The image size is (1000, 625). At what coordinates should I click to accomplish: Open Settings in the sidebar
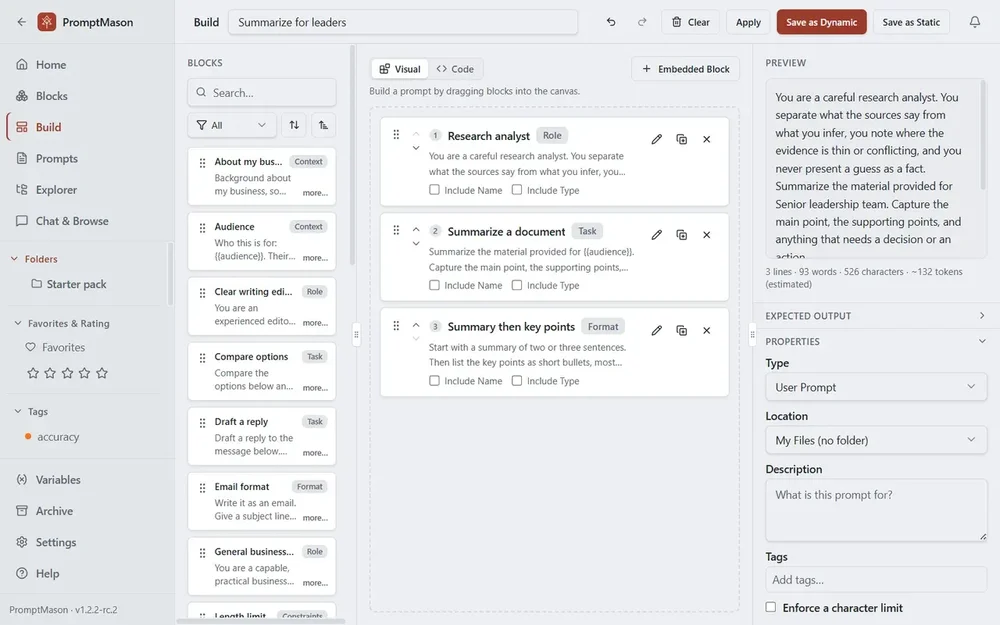pyautogui.click(x=87, y=542)
